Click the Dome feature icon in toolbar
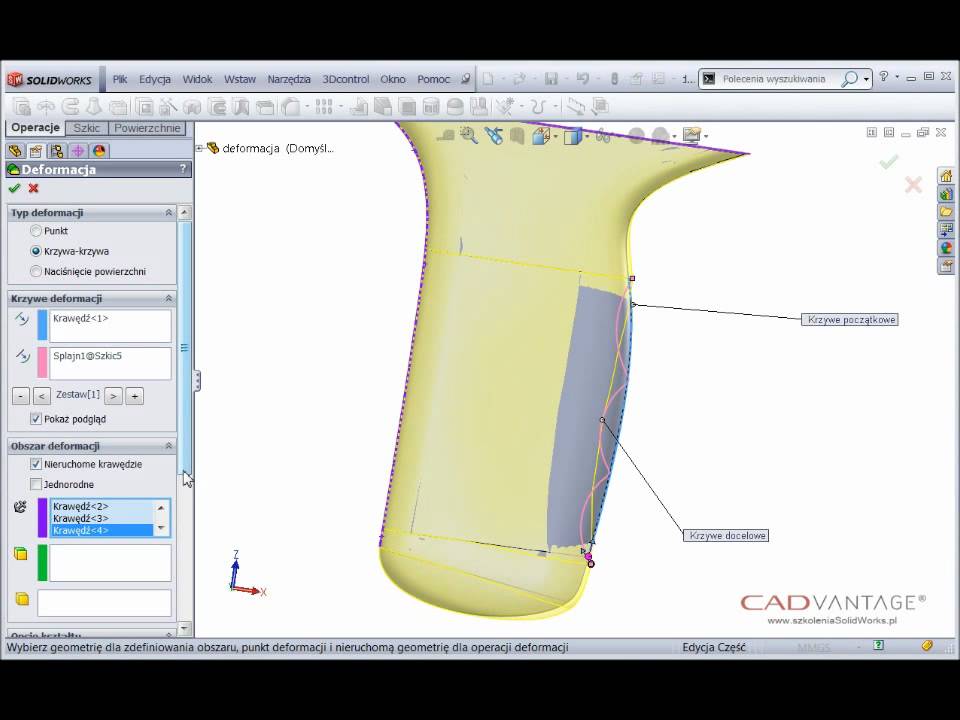 455,107
